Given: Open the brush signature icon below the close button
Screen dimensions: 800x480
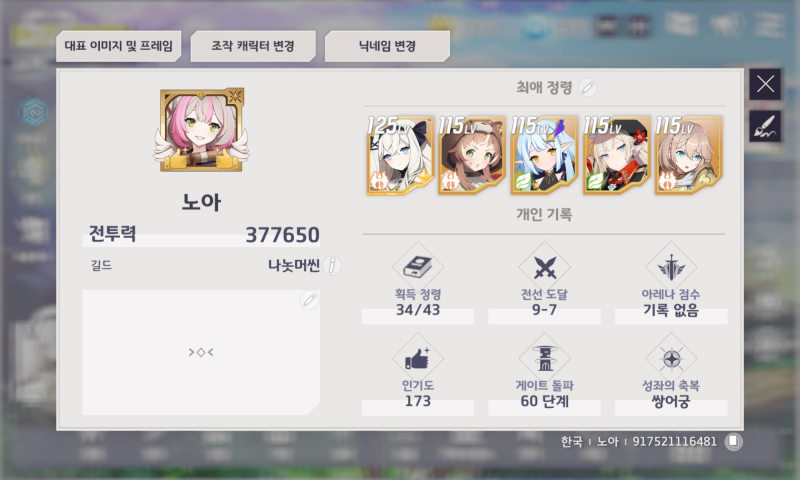Looking at the screenshot, I should pos(765,126).
